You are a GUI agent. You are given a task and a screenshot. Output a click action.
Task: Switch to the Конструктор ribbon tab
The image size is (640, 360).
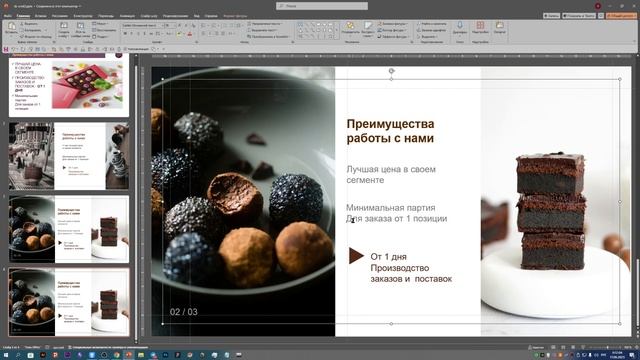[x=83, y=16]
